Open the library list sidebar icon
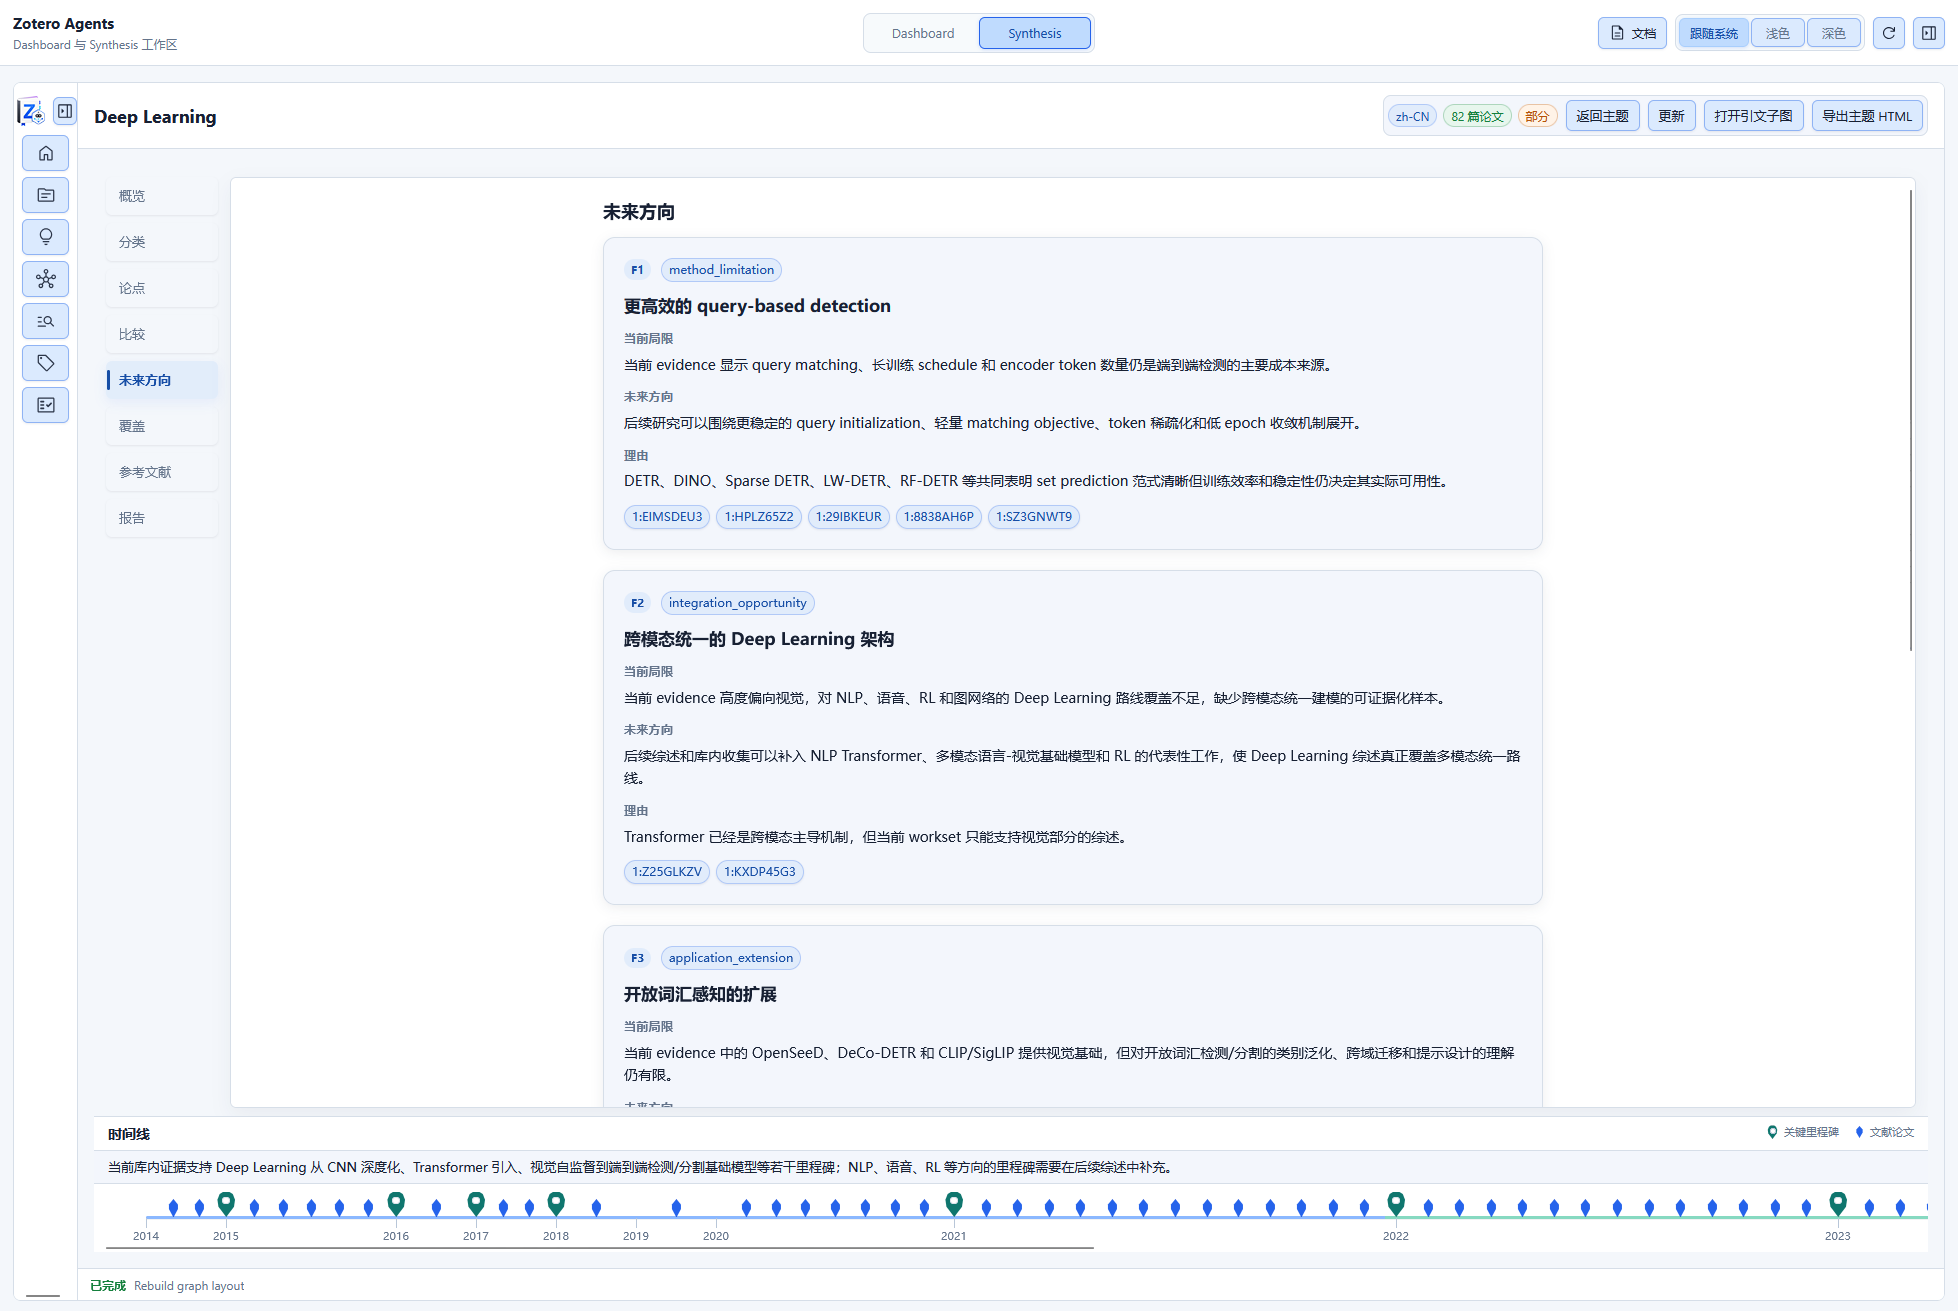 click(46, 195)
